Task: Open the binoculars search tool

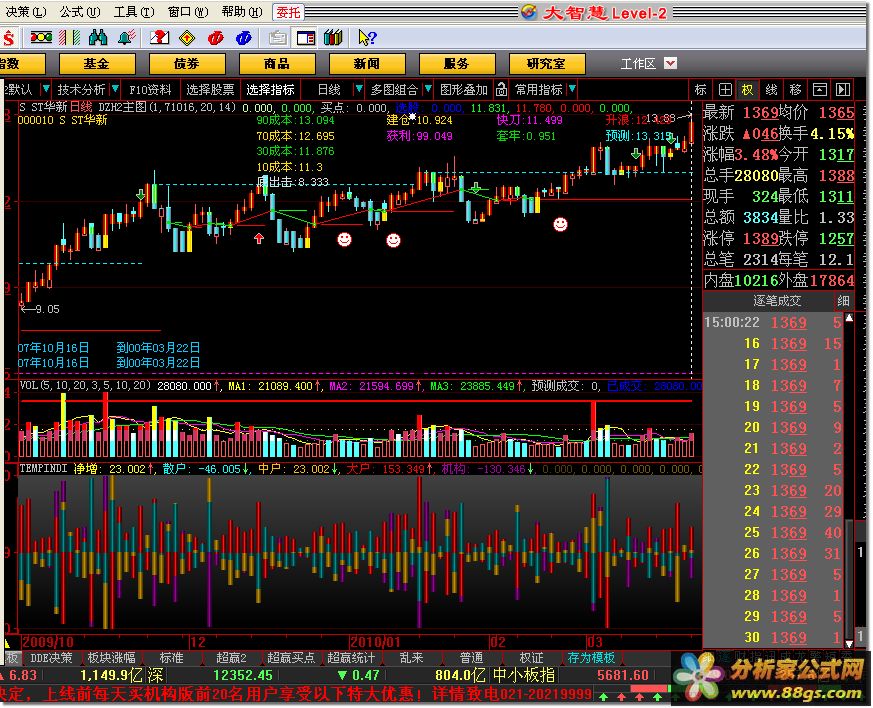Action: pos(97,38)
